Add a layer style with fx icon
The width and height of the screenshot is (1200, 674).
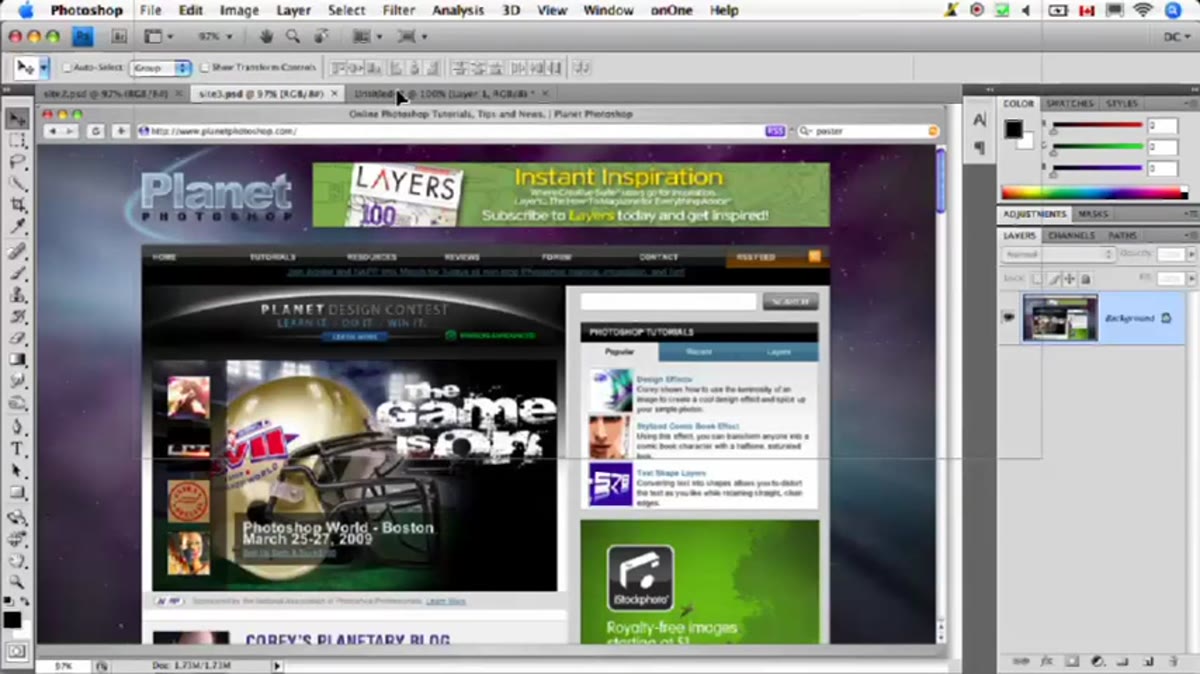(1047, 661)
